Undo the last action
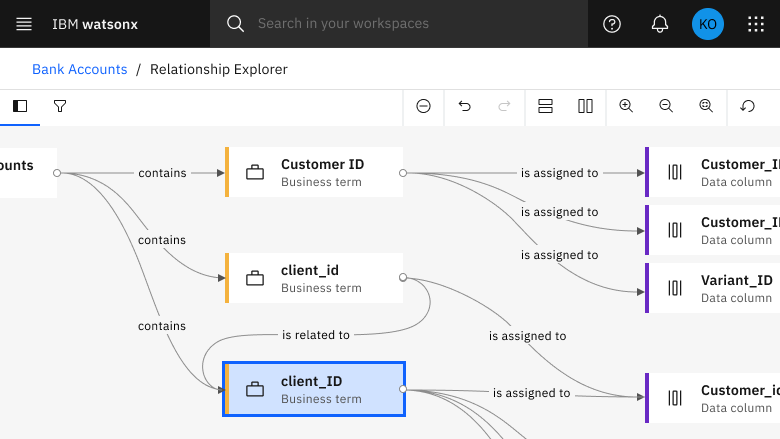Image resolution: width=780 pixels, height=439 pixels. click(465, 106)
